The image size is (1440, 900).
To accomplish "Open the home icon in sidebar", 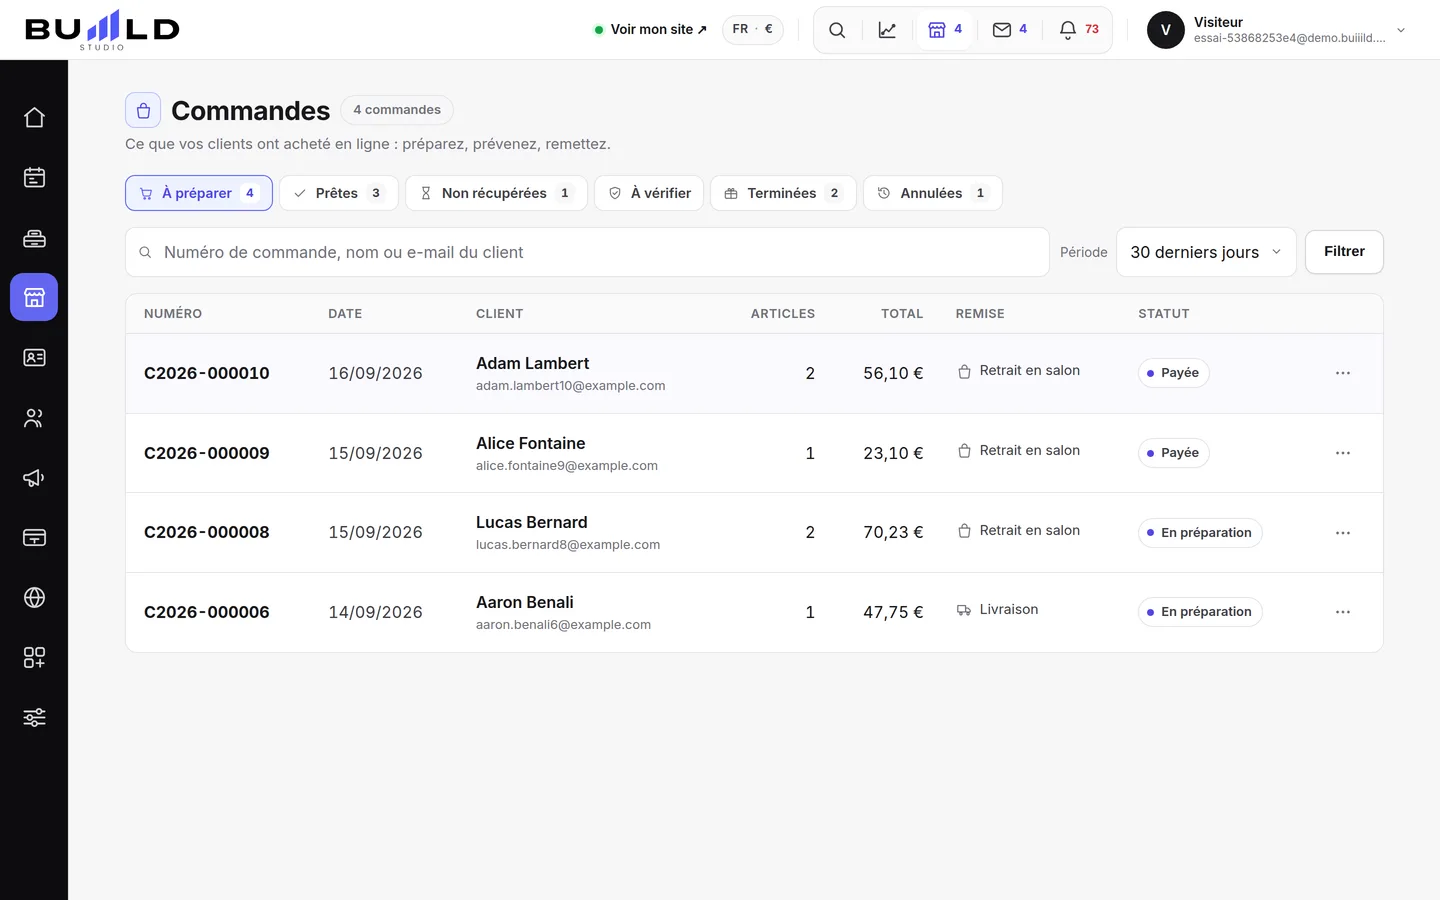I will click(34, 117).
